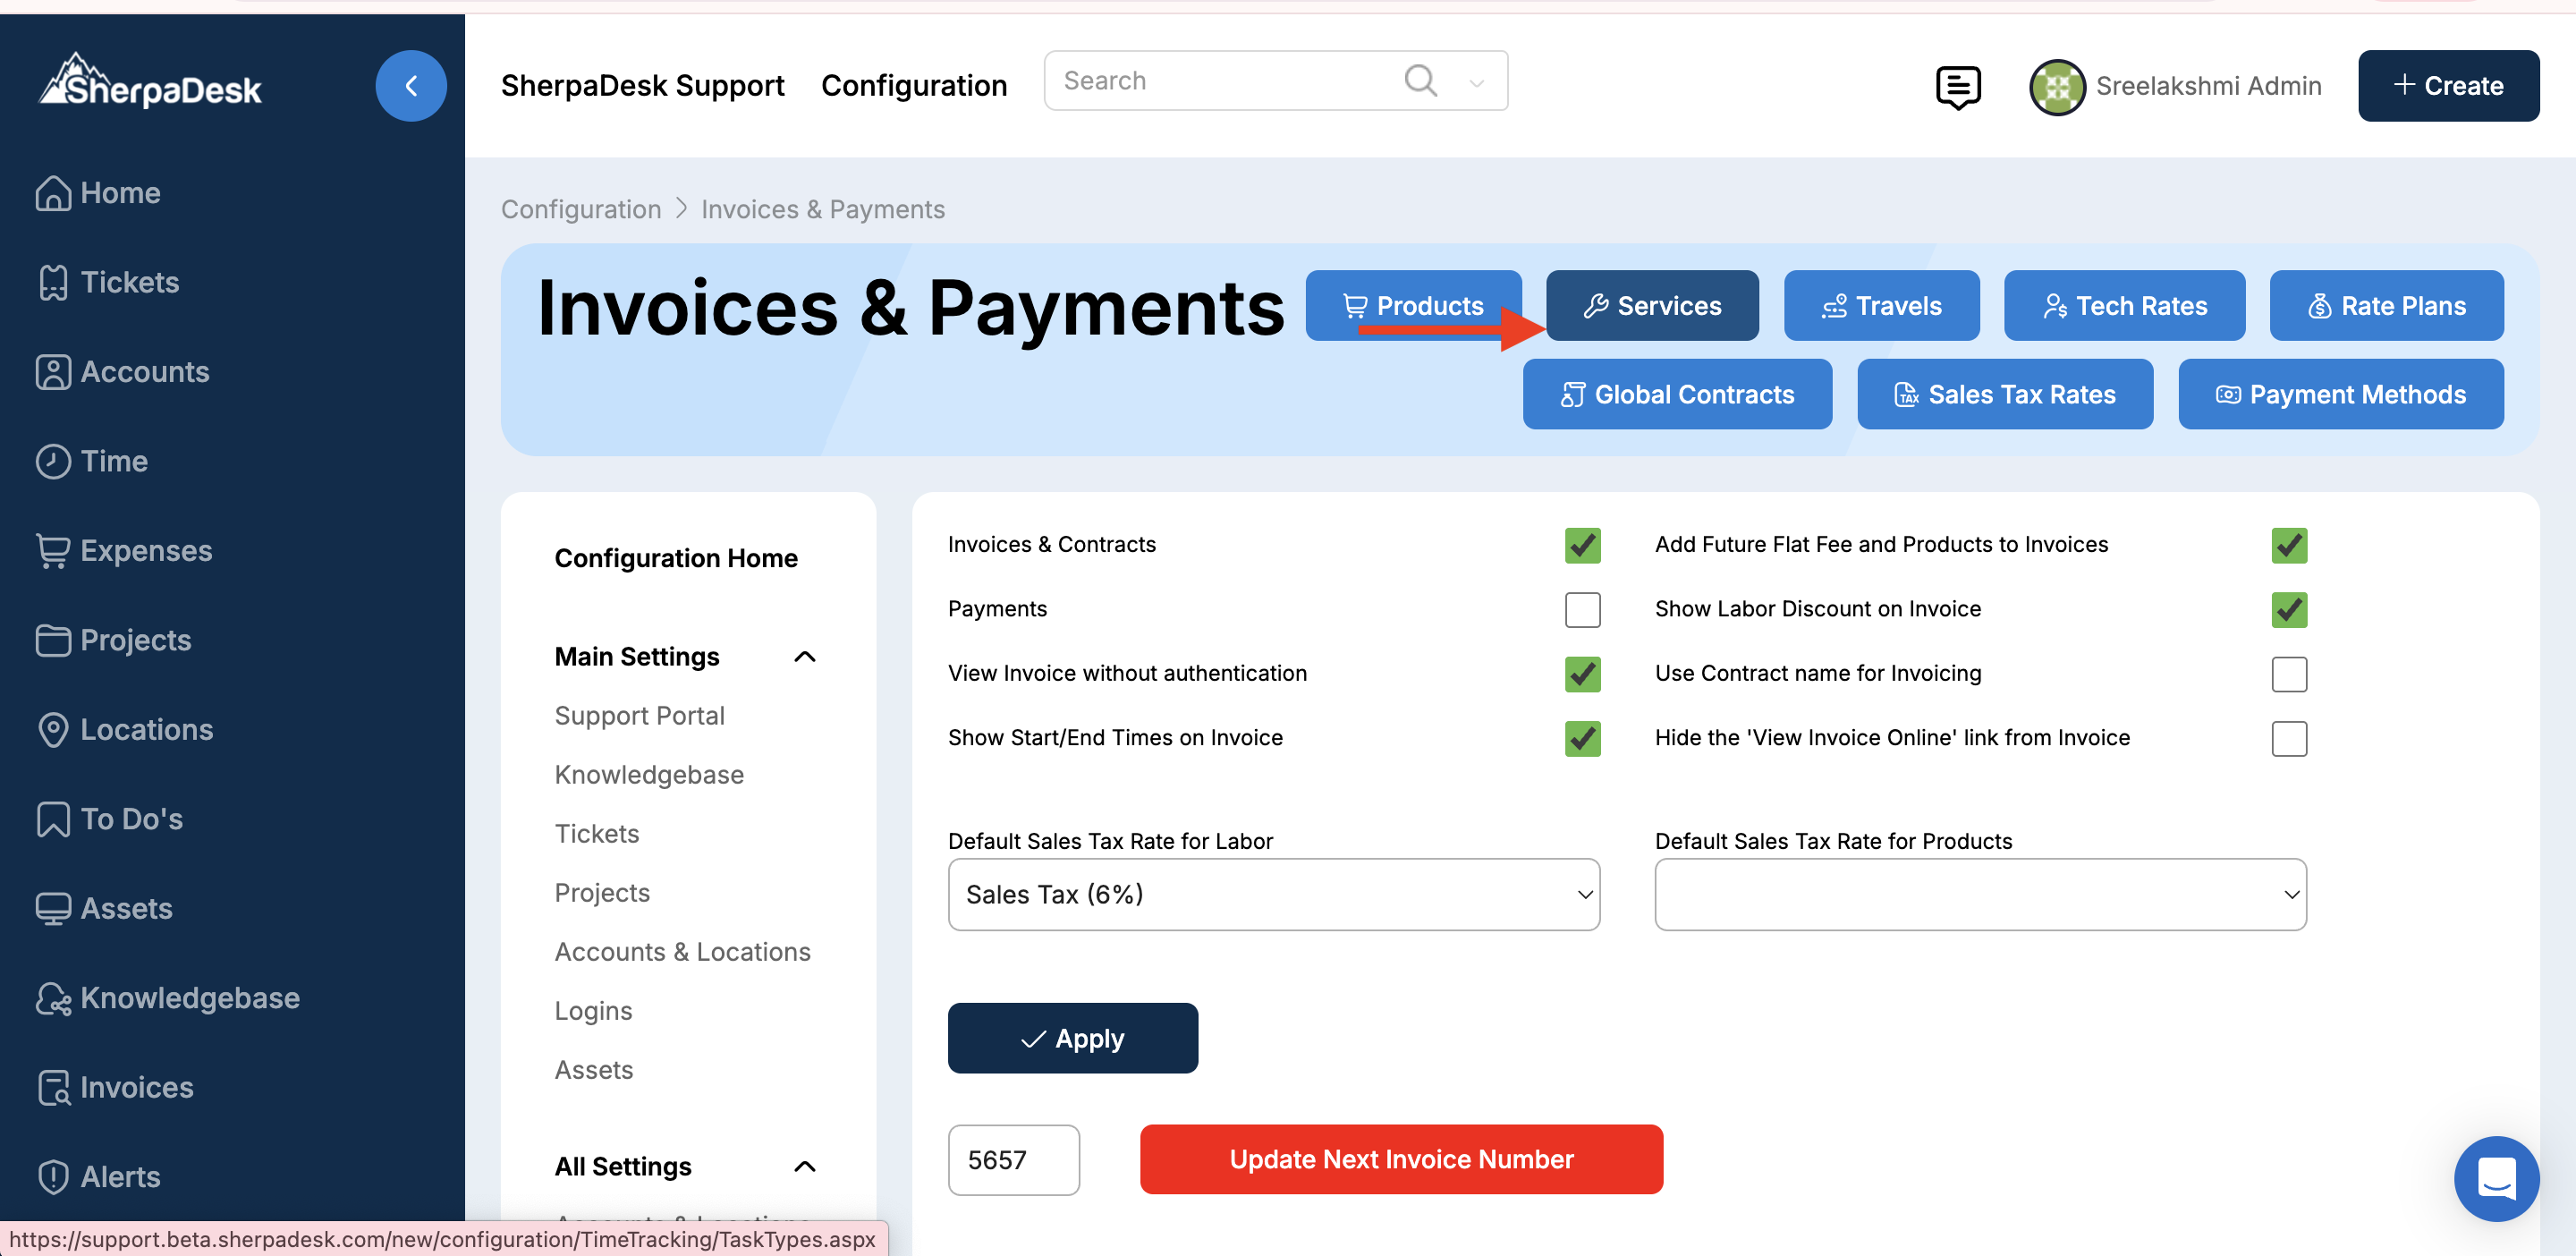The image size is (2576, 1256).
Task: Click Update Next Invoice Number button
Action: click(1400, 1159)
